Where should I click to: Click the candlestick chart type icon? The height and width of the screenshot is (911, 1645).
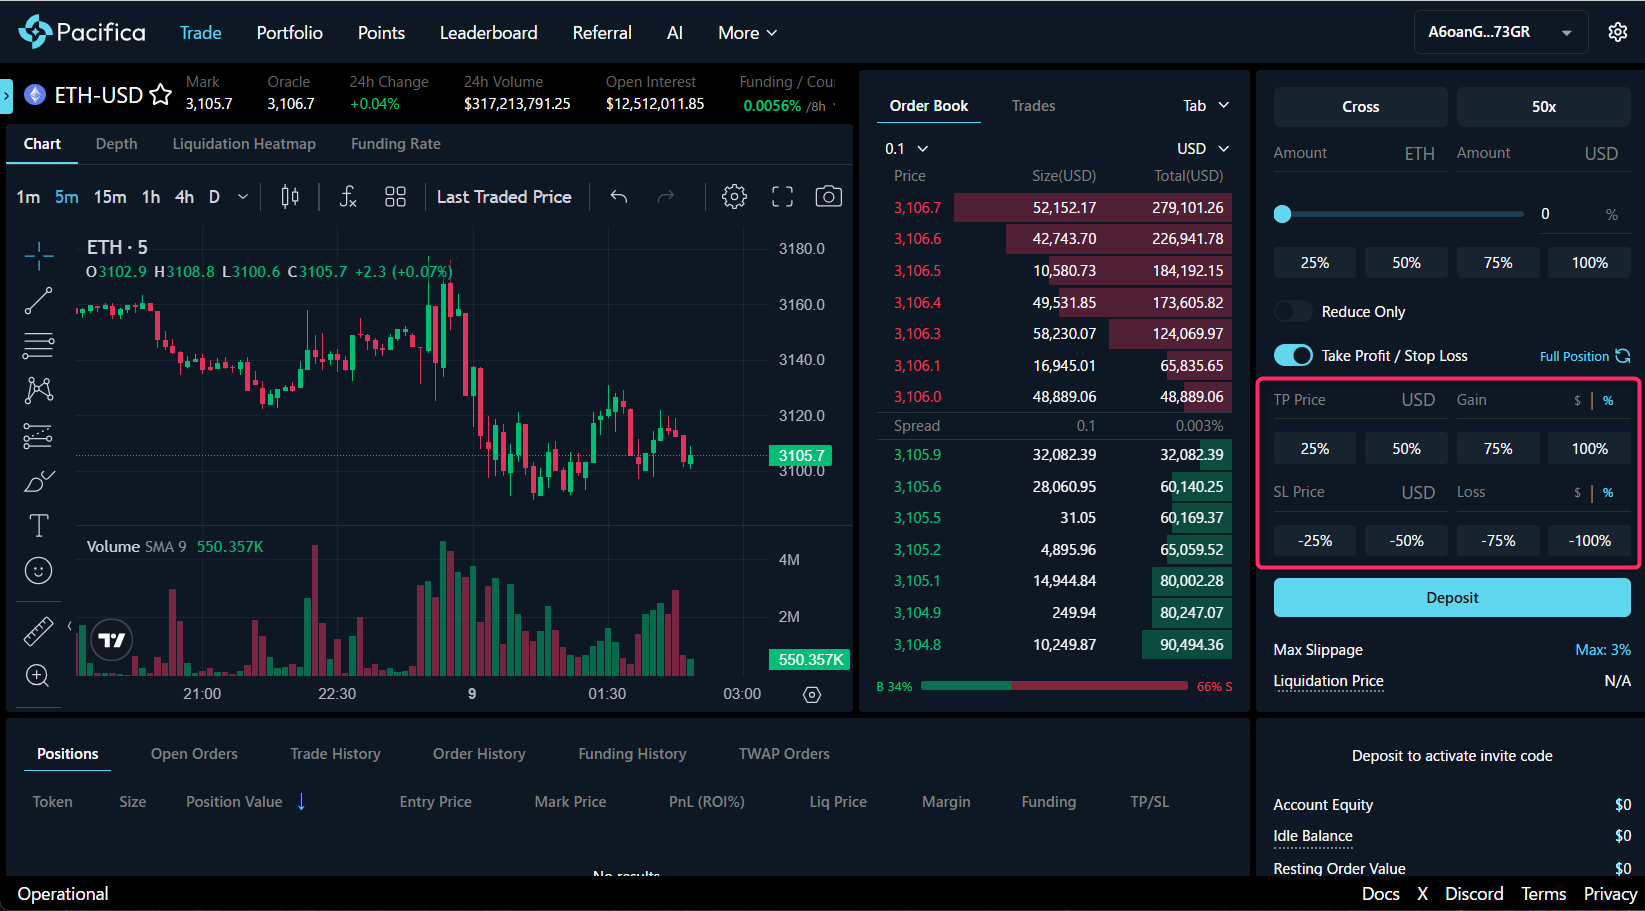[x=290, y=197]
